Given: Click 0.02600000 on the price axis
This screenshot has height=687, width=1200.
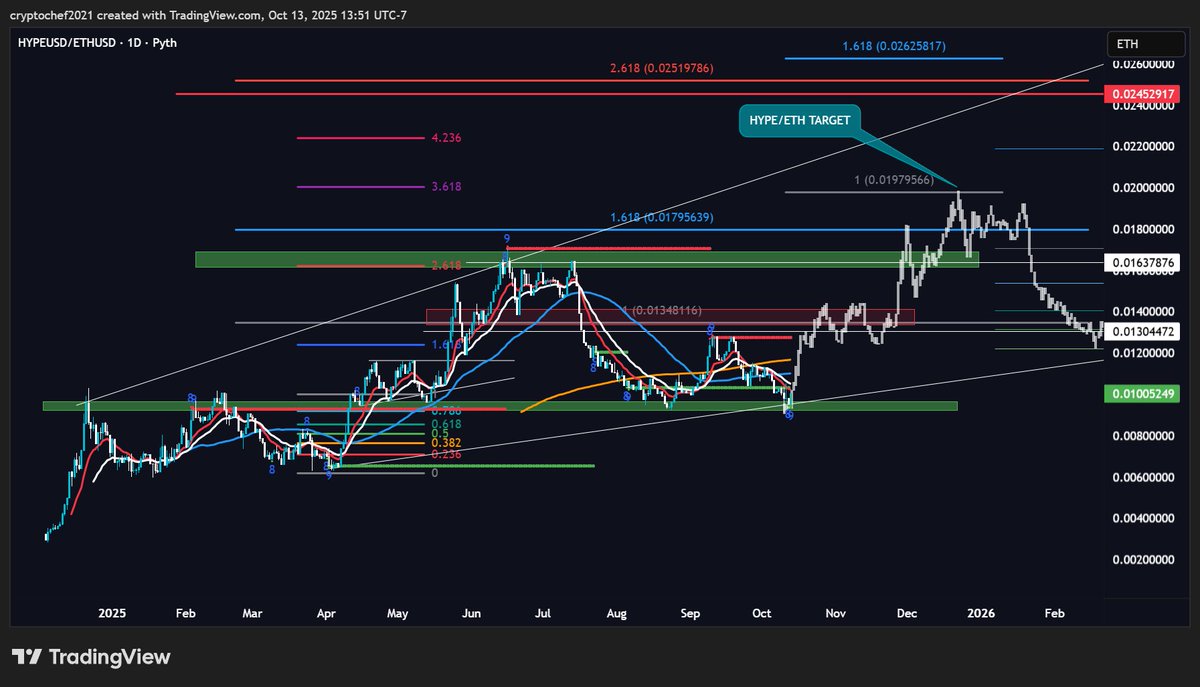Looking at the screenshot, I should point(1144,65).
